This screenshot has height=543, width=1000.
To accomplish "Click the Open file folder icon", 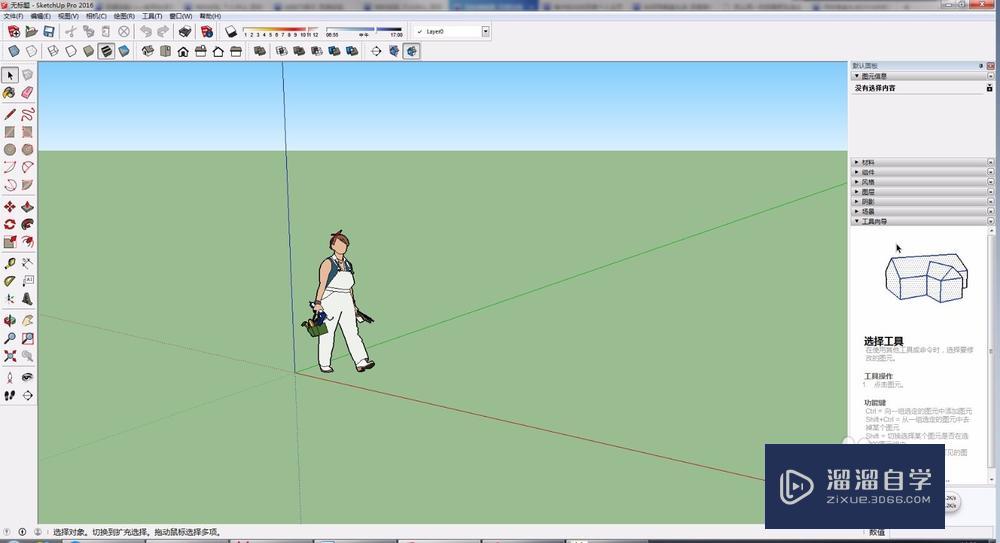I will pyautogui.click(x=31, y=31).
